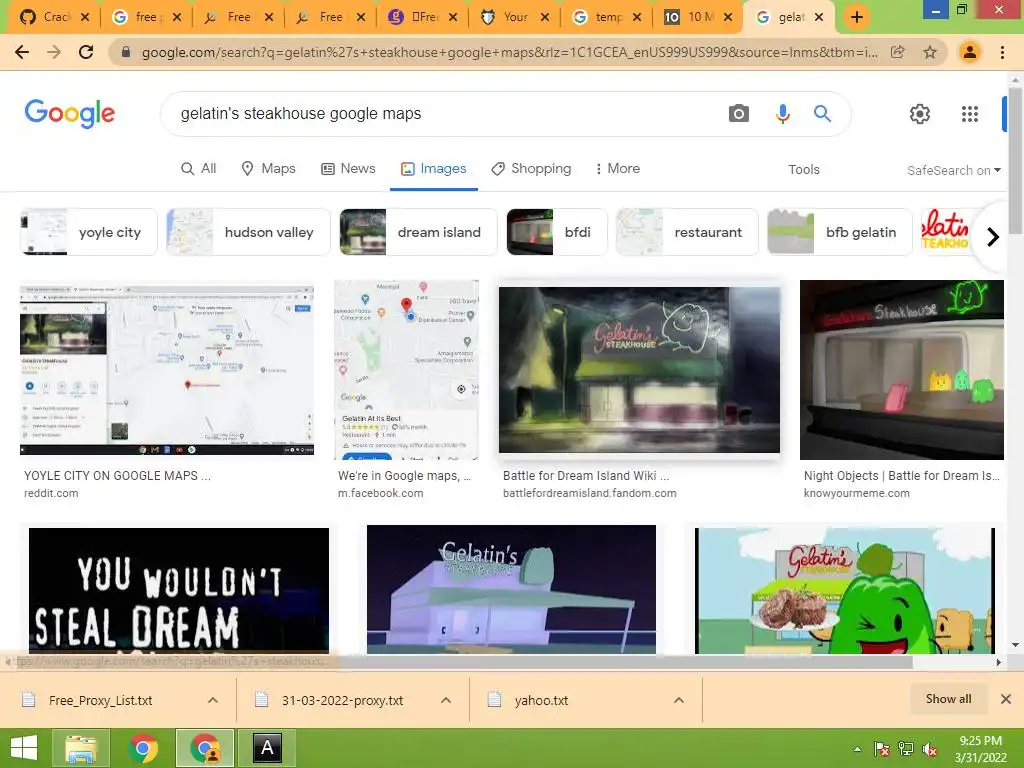The image size is (1024, 768).
Task: Open Windows Start menu
Action: click(24, 748)
